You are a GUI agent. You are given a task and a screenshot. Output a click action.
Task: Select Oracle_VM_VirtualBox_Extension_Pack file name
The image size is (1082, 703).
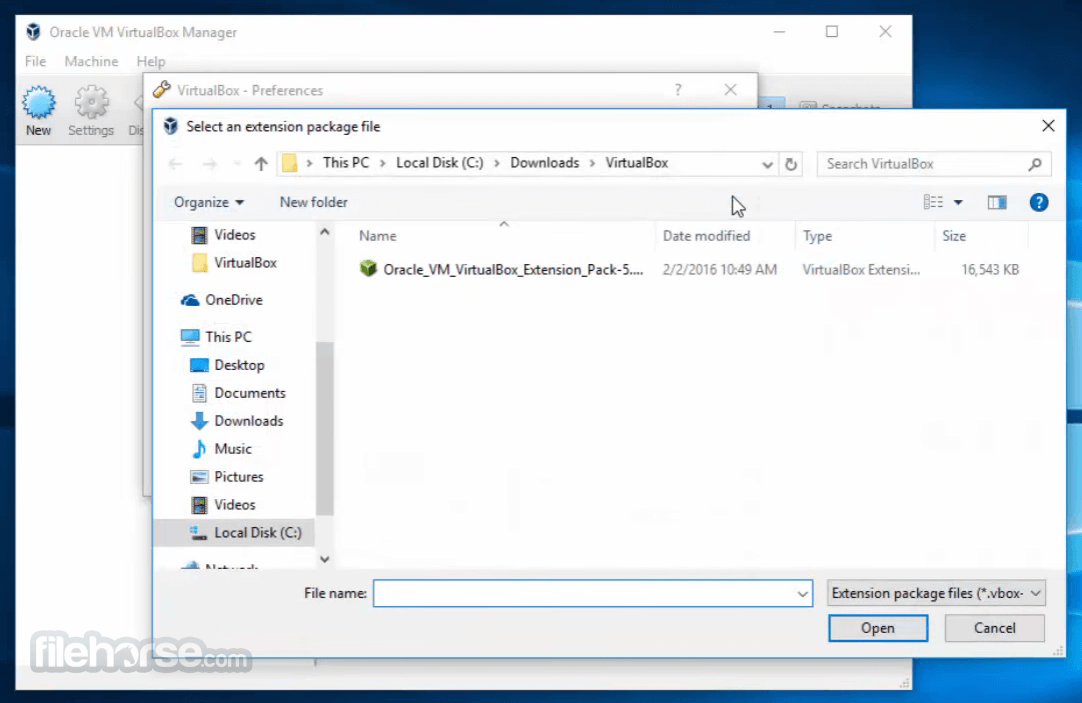coord(513,270)
